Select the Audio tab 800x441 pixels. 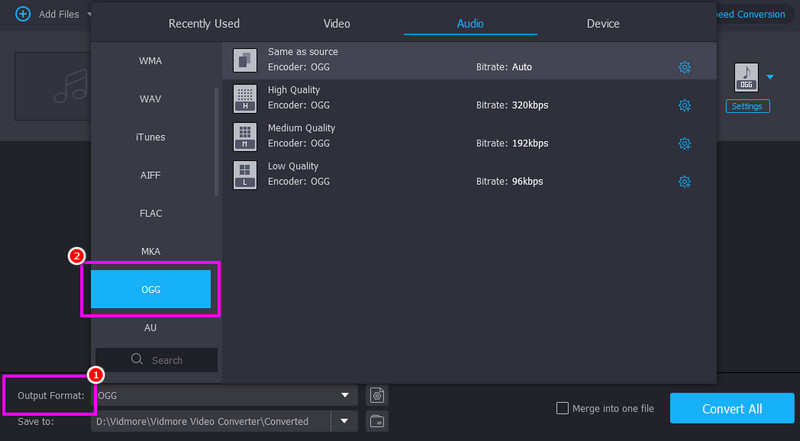pos(470,23)
